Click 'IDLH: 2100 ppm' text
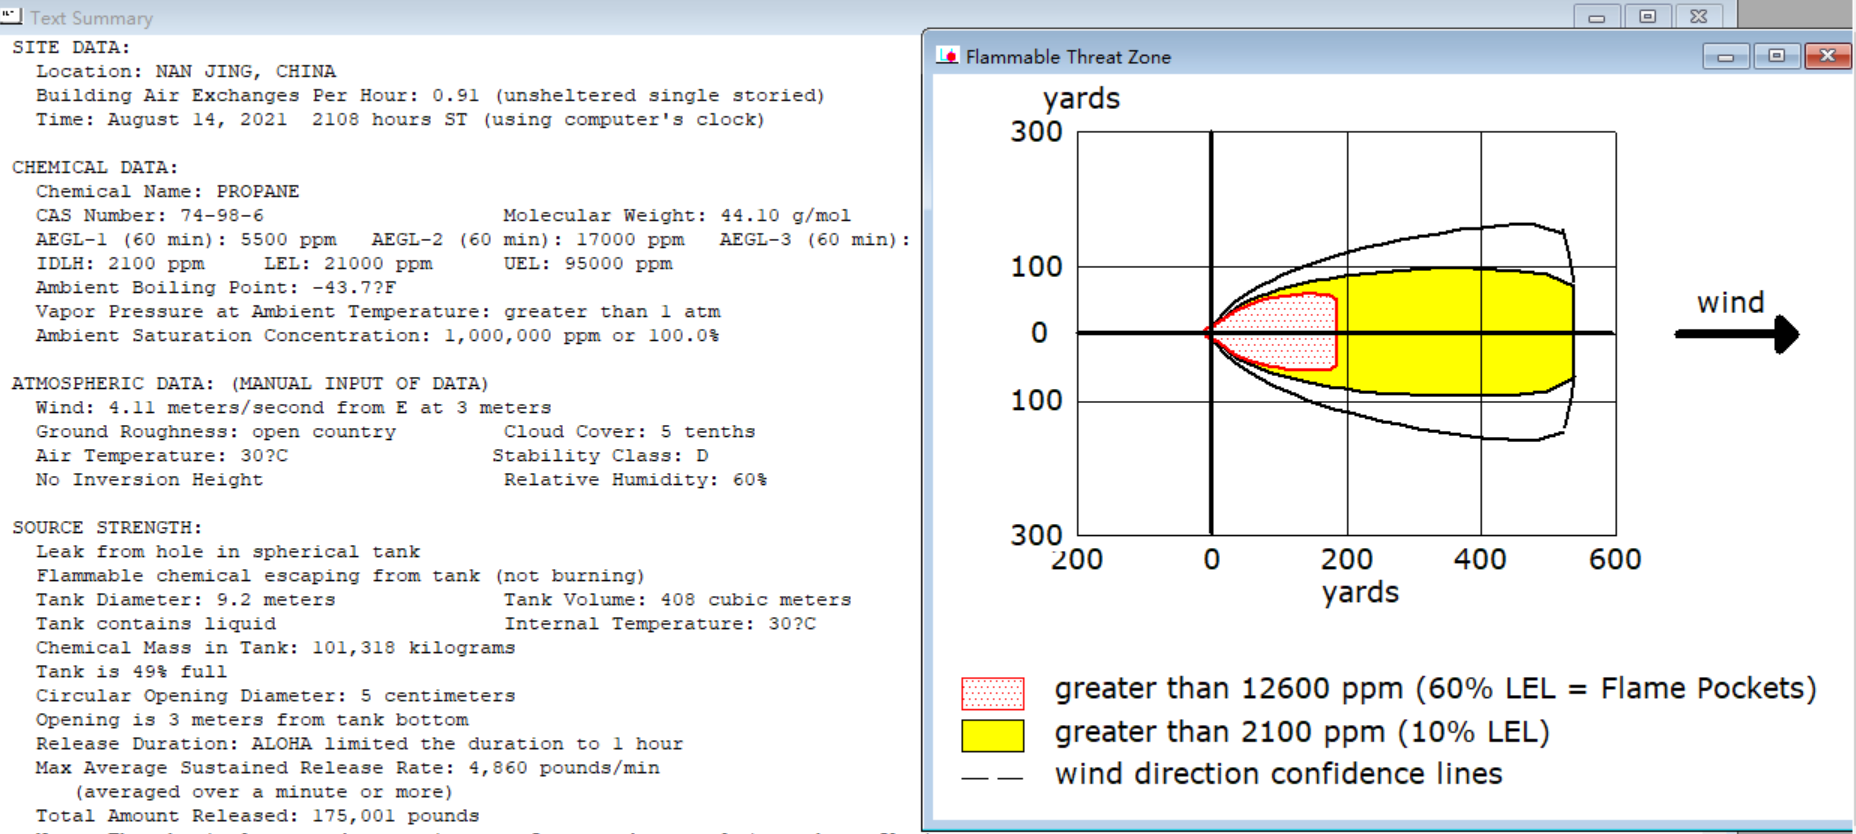Image resolution: width=1856 pixels, height=834 pixels. click(x=120, y=263)
